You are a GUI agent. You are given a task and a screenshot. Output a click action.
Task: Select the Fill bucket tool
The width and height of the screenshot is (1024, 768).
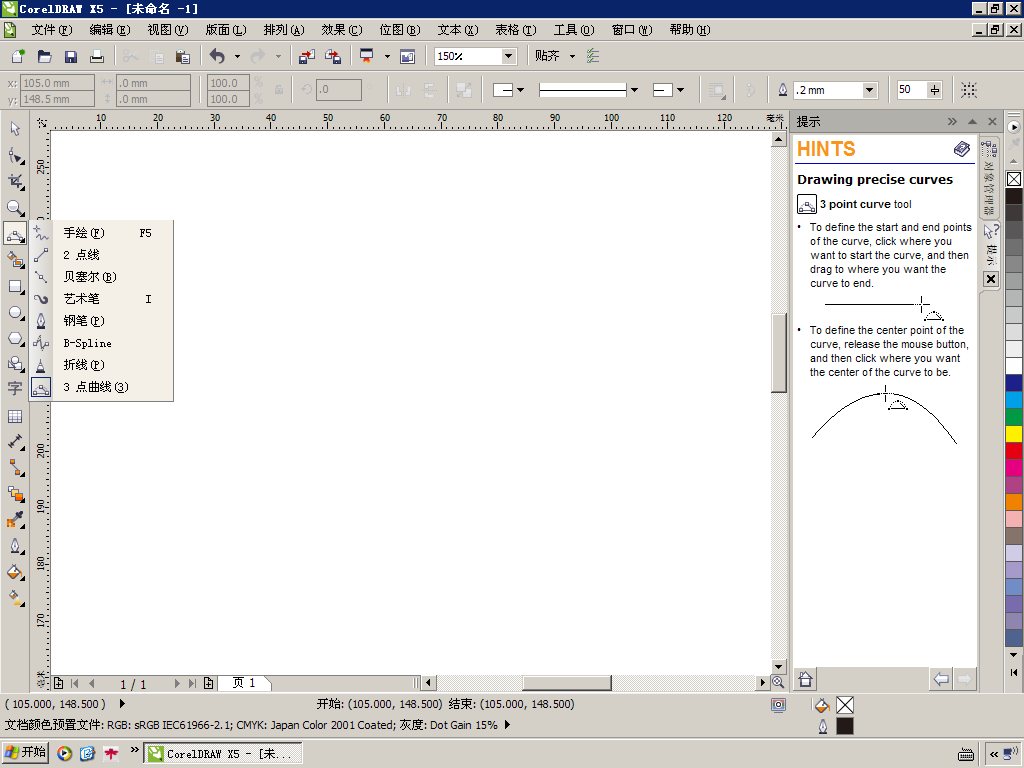point(15,572)
